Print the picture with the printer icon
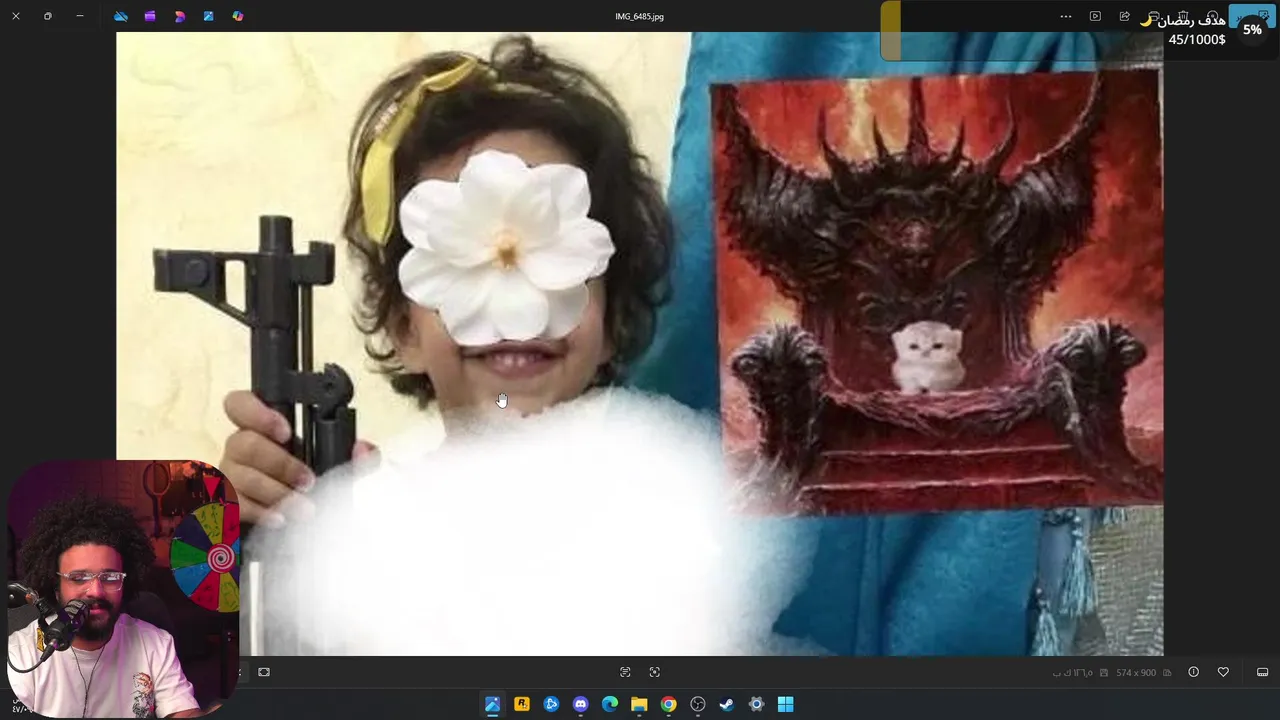The width and height of the screenshot is (1280, 720). point(1154,16)
